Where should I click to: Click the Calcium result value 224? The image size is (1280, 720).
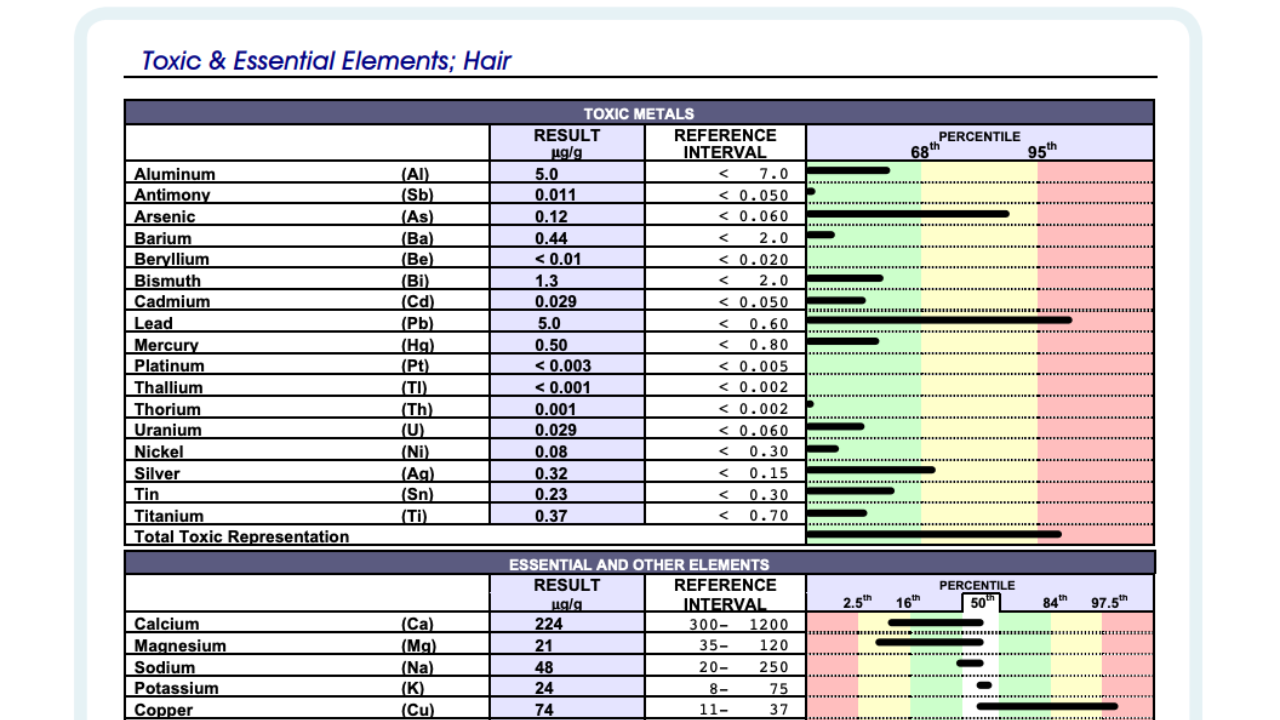(549, 624)
